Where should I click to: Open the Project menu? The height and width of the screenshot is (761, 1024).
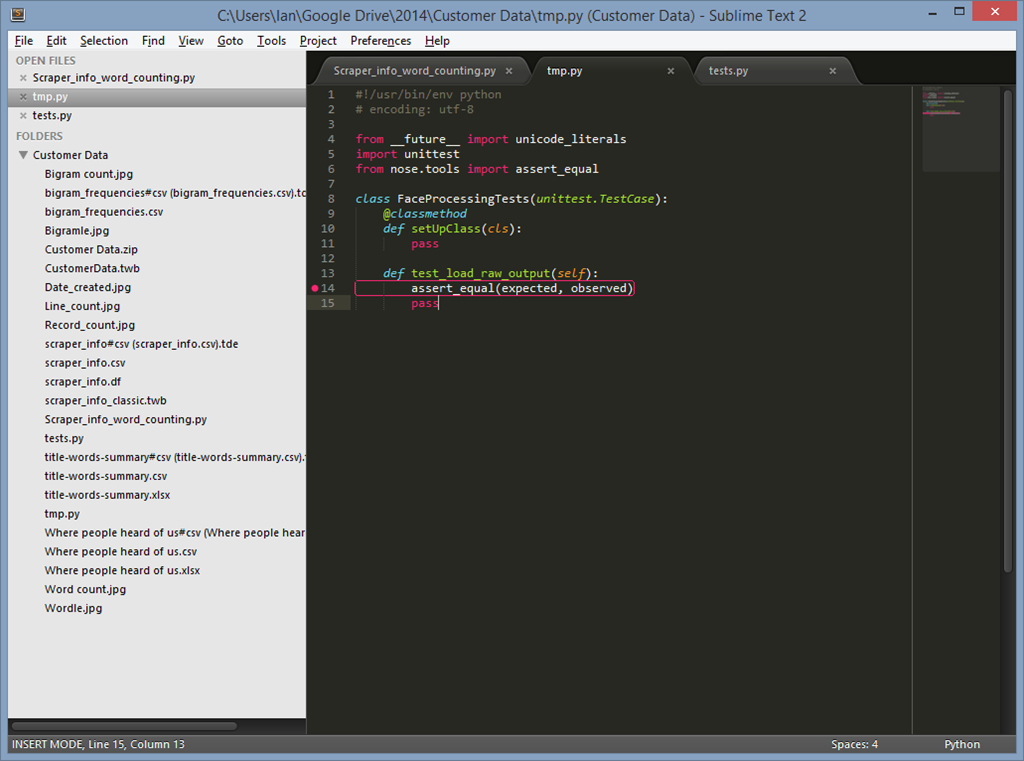coord(318,40)
